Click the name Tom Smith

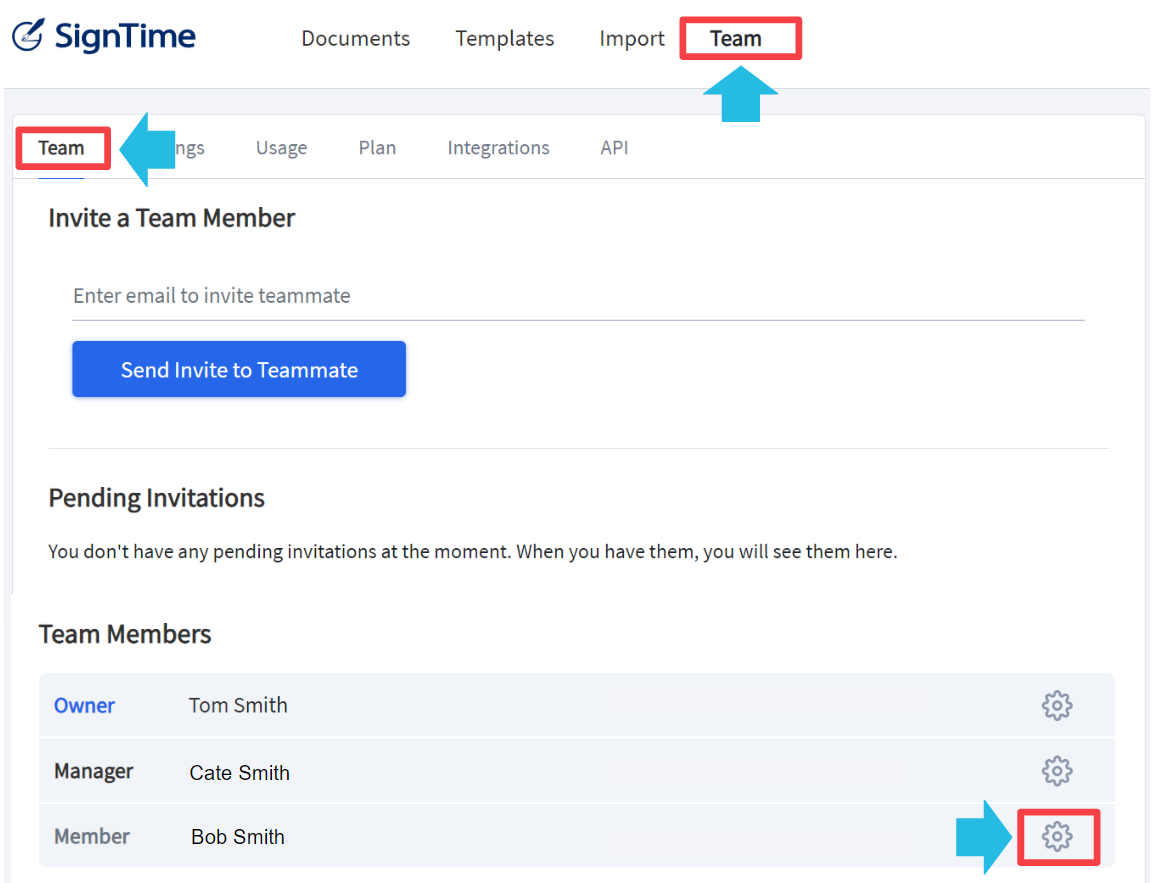pyautogui.click(x=238, y=705)
